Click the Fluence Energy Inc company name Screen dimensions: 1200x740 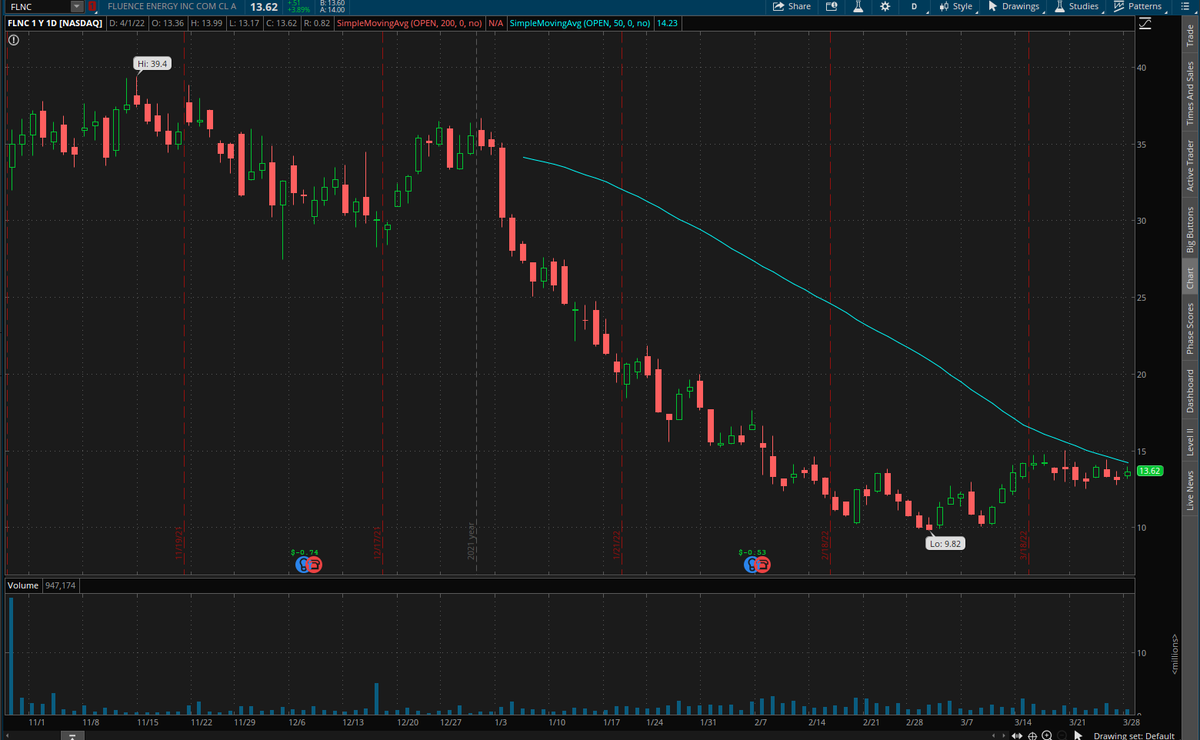(x=172, y=6)
